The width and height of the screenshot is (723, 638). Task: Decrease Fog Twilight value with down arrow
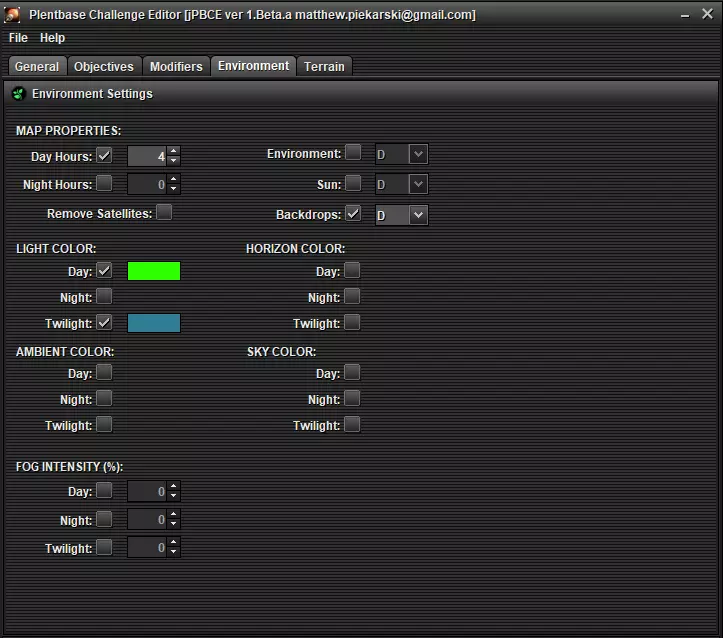pos(173,552)
